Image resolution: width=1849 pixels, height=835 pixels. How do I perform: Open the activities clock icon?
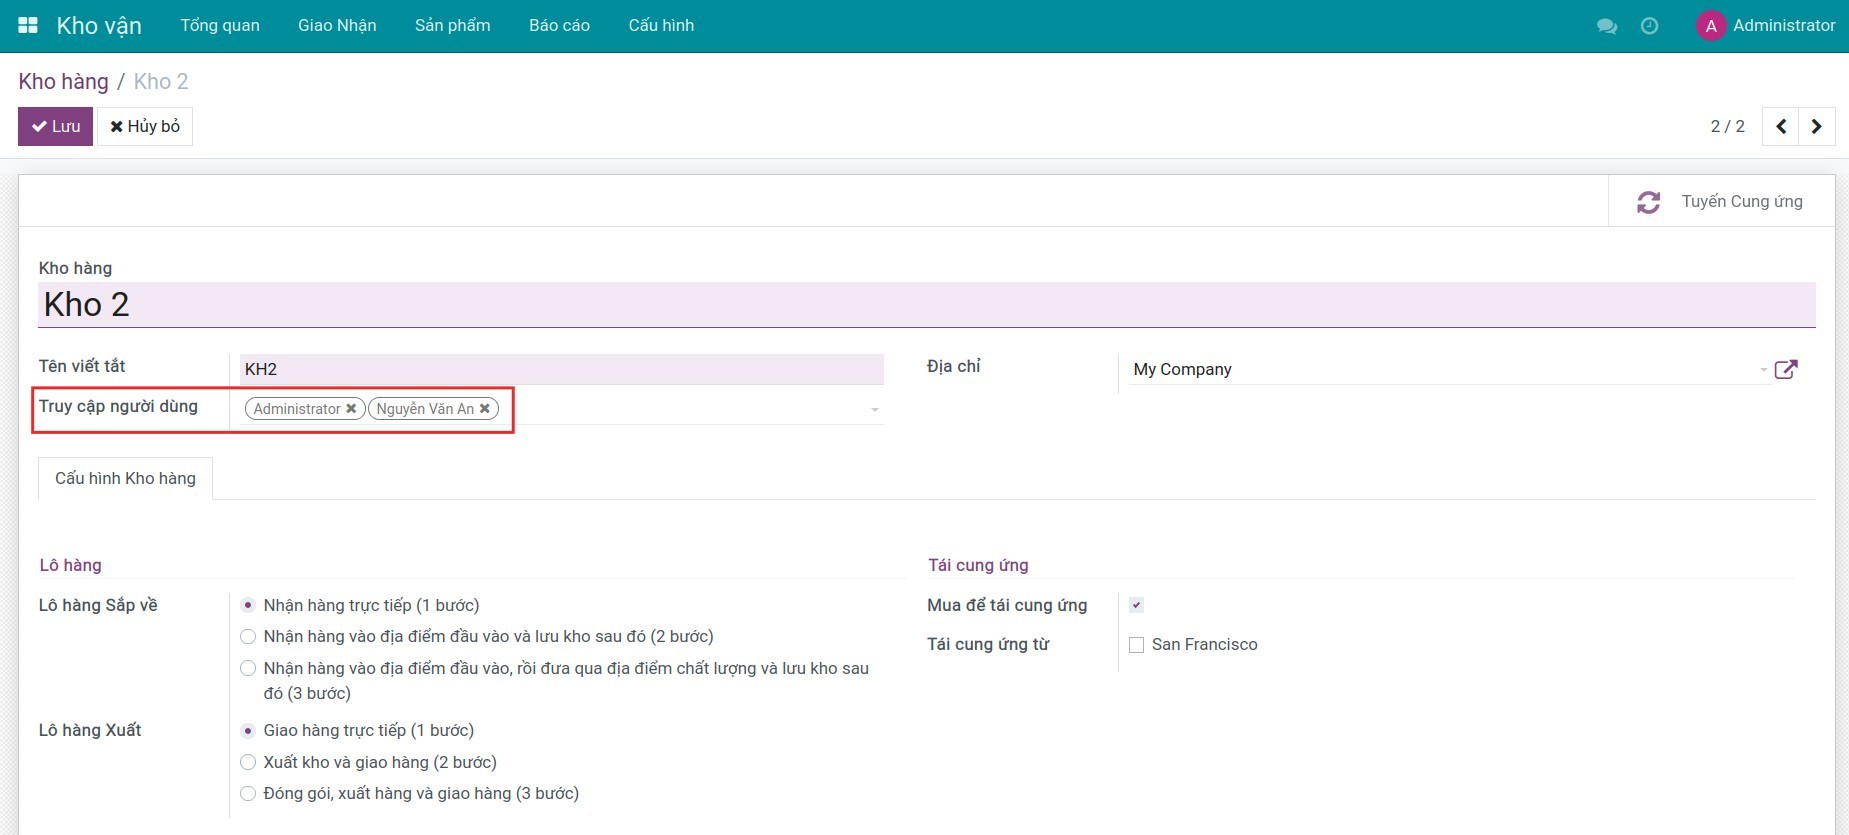click(1649, 26)
